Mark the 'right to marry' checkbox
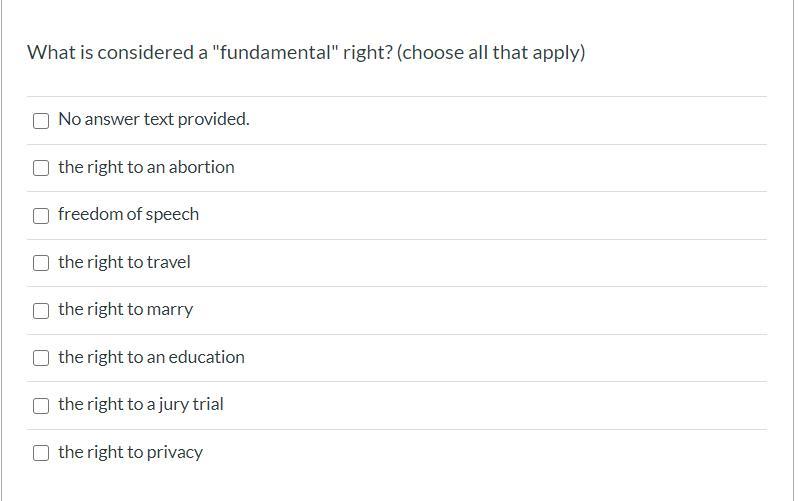Viewport: 798px width, 501px height. point(41,311)
